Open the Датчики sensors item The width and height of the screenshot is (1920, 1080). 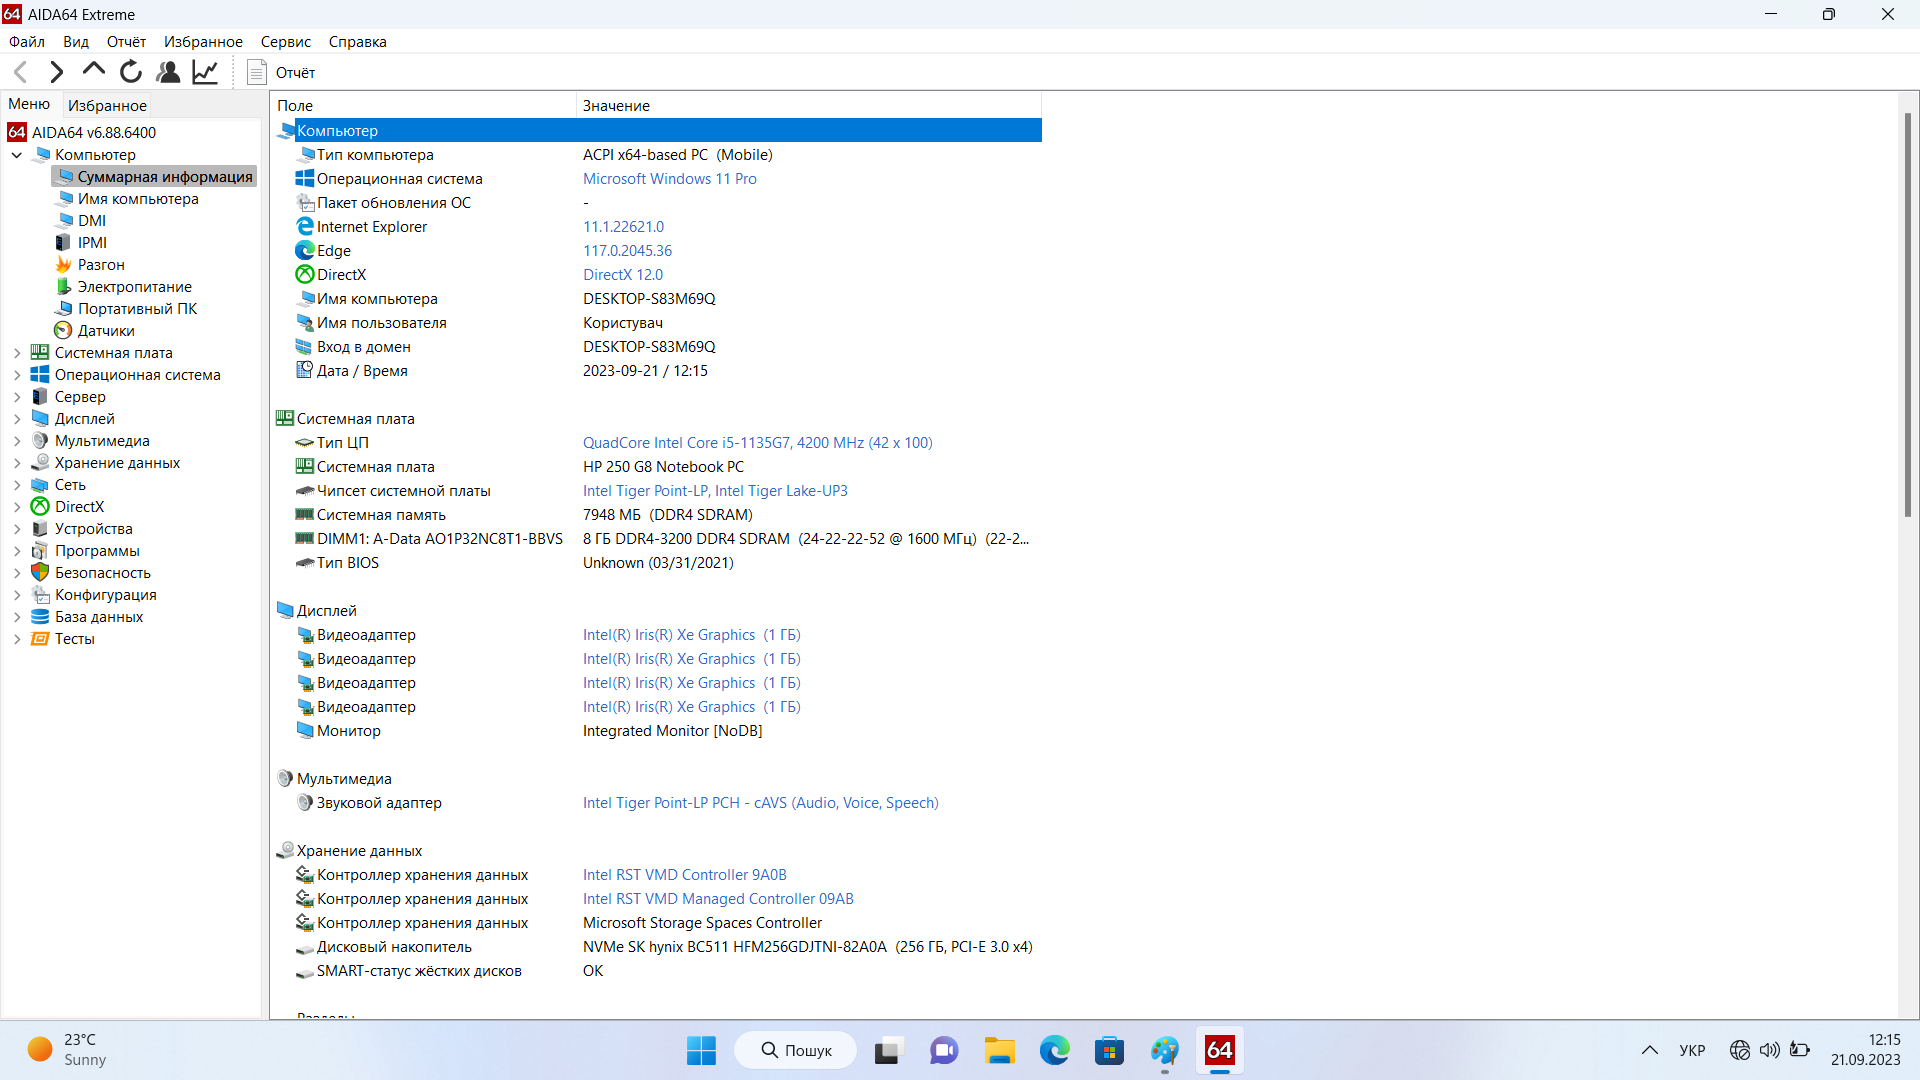(x=106, y=331)
